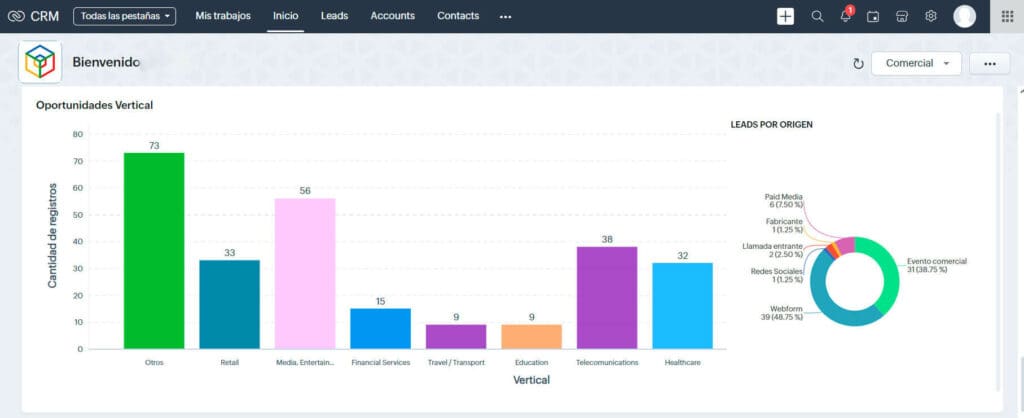Go to the Accounts tab
Viewport: 1024px width, 418px height.
(393, 16)
